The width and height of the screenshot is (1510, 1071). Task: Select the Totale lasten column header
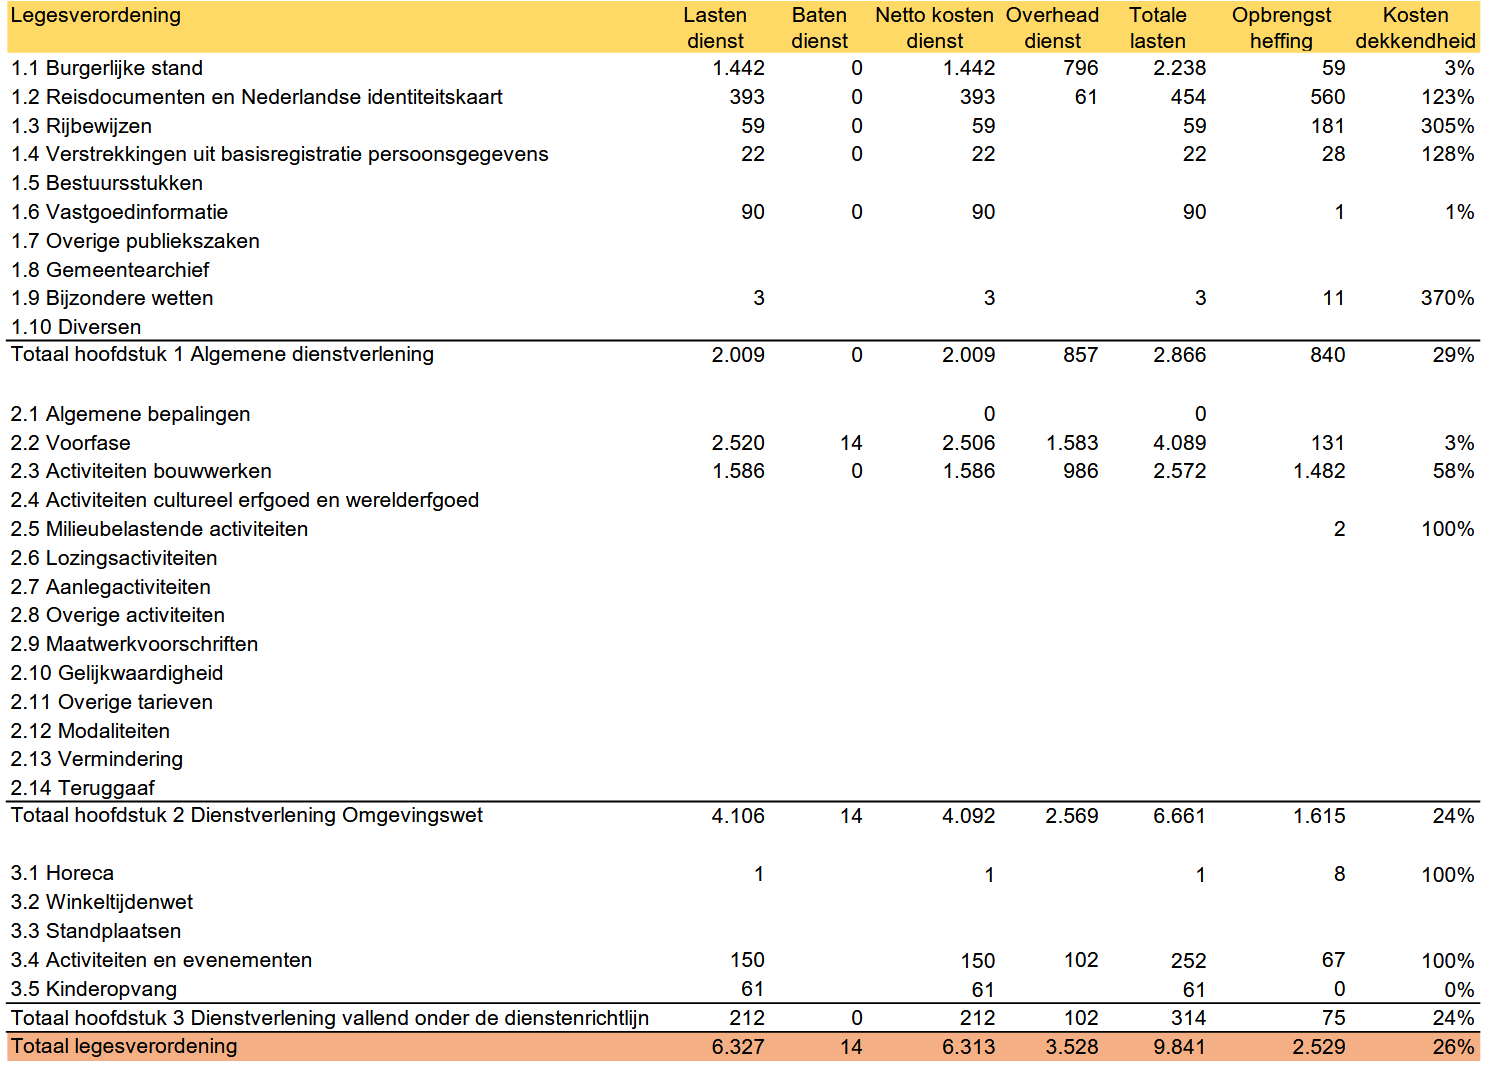click(x=1157, y=27)
